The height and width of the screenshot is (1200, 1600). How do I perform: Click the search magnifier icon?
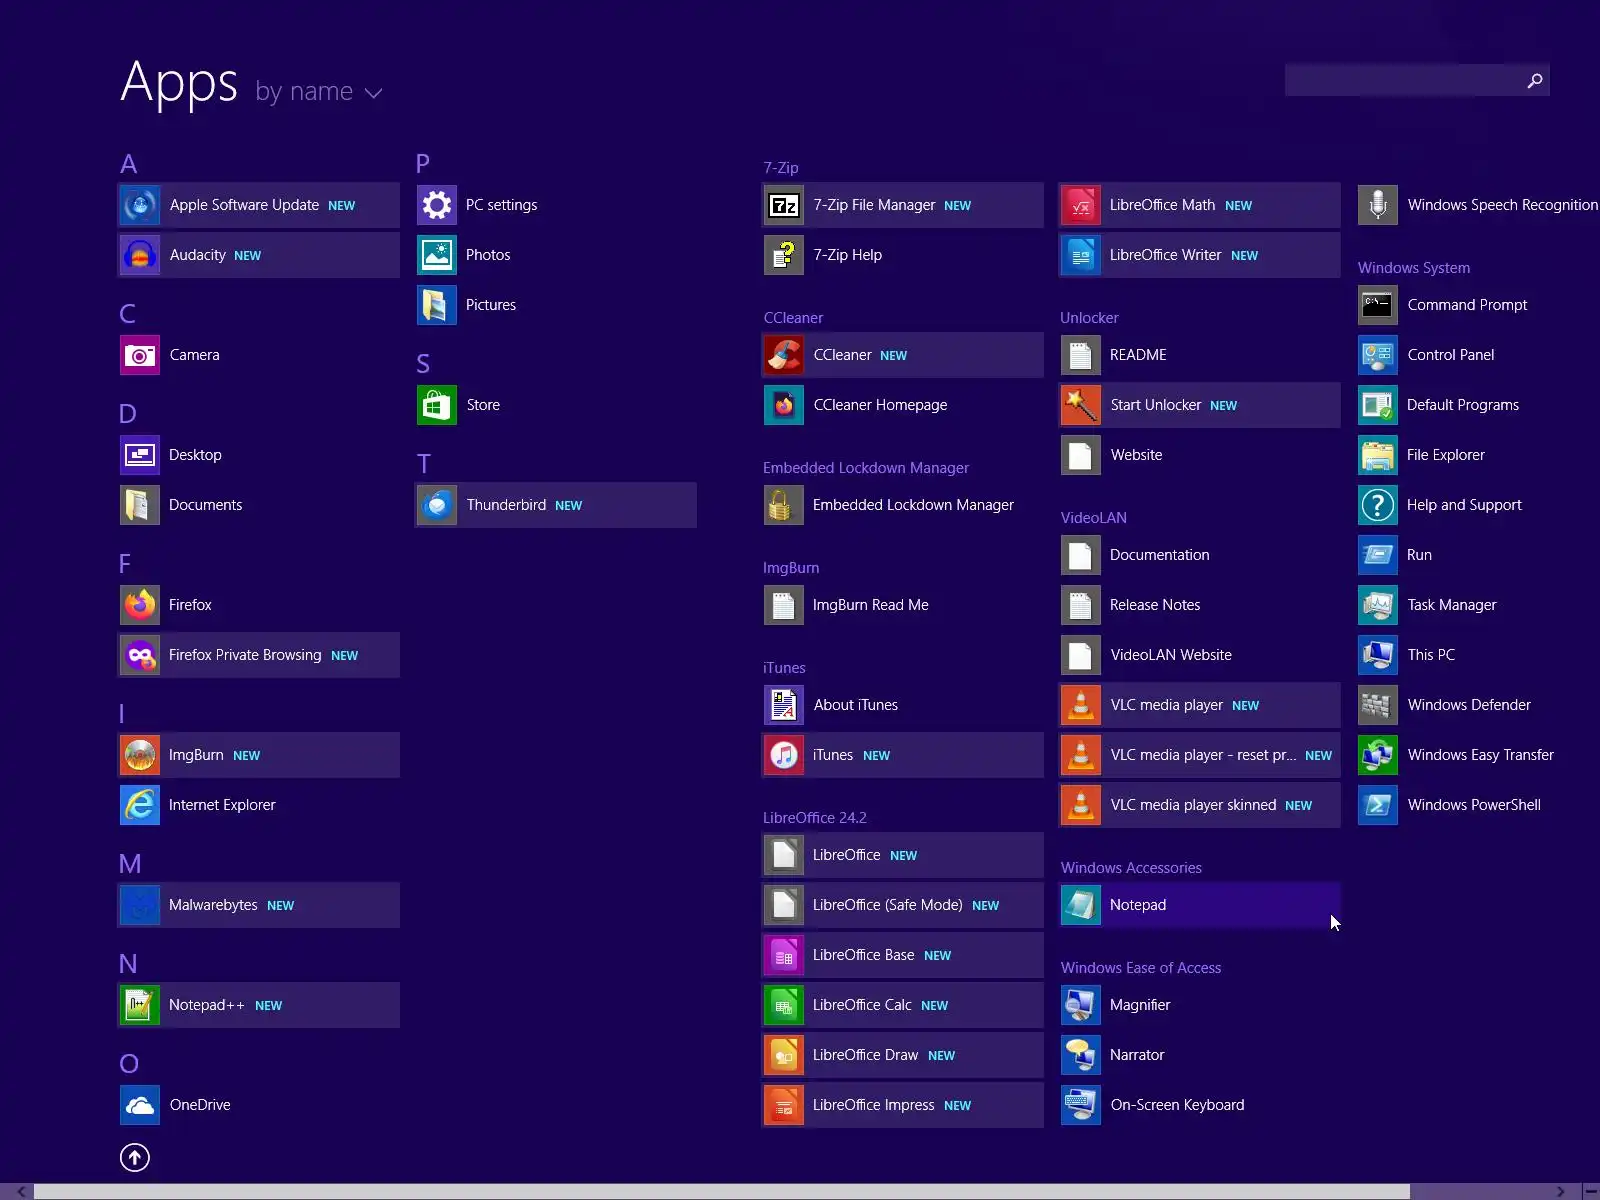click(x=1535, y=80)
